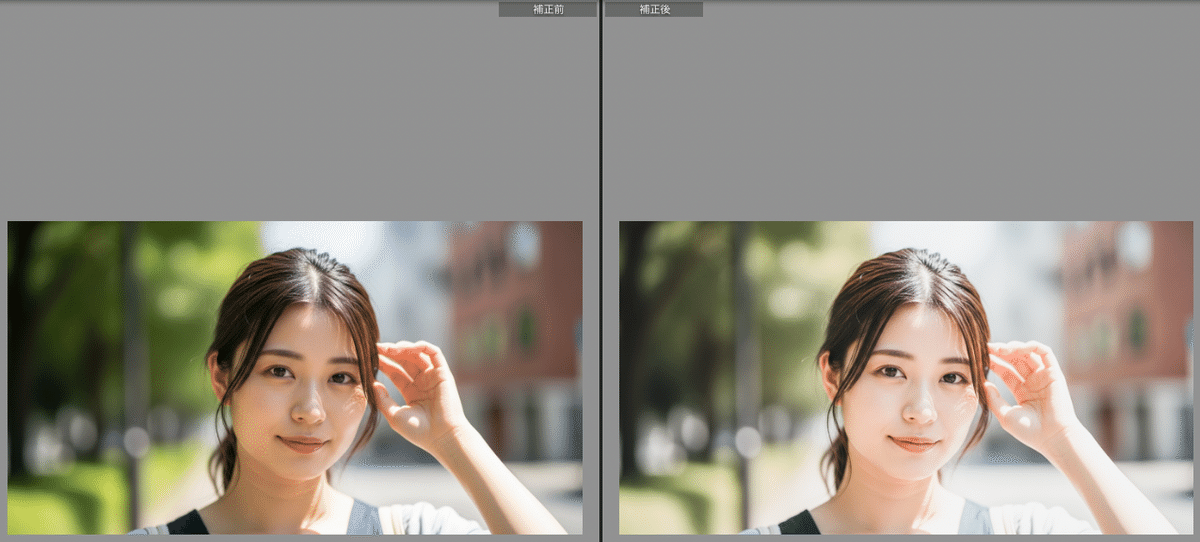Click the black strap in the before photo
Image resolution: width=1200 pixels, height=542 pixels.
(188, 523)
